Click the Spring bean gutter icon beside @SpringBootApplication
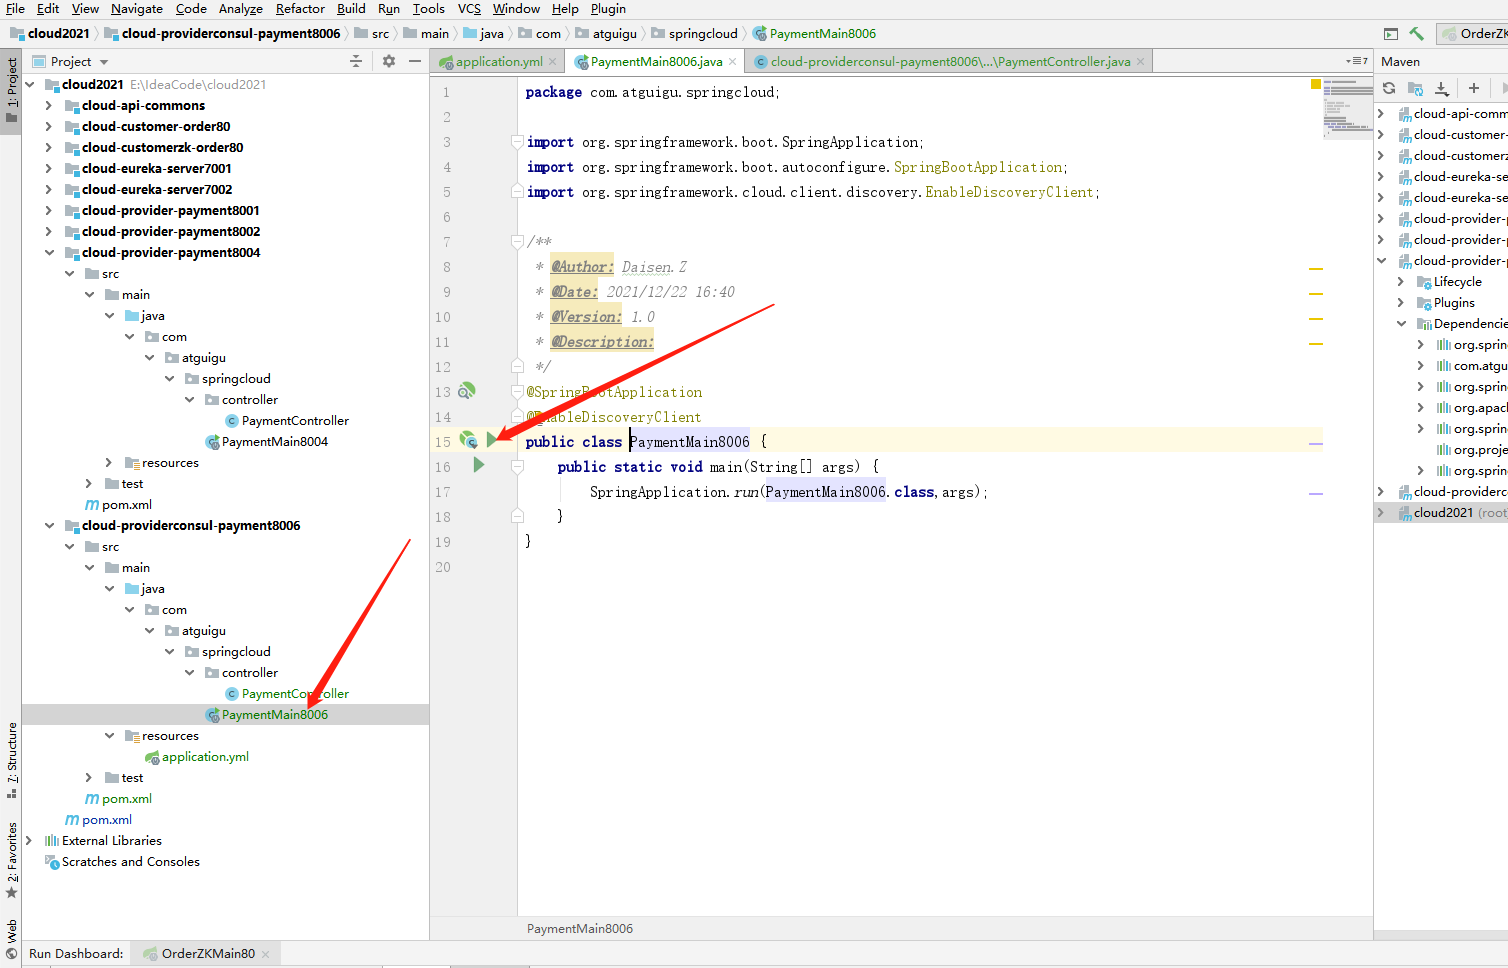 (466, 391)
